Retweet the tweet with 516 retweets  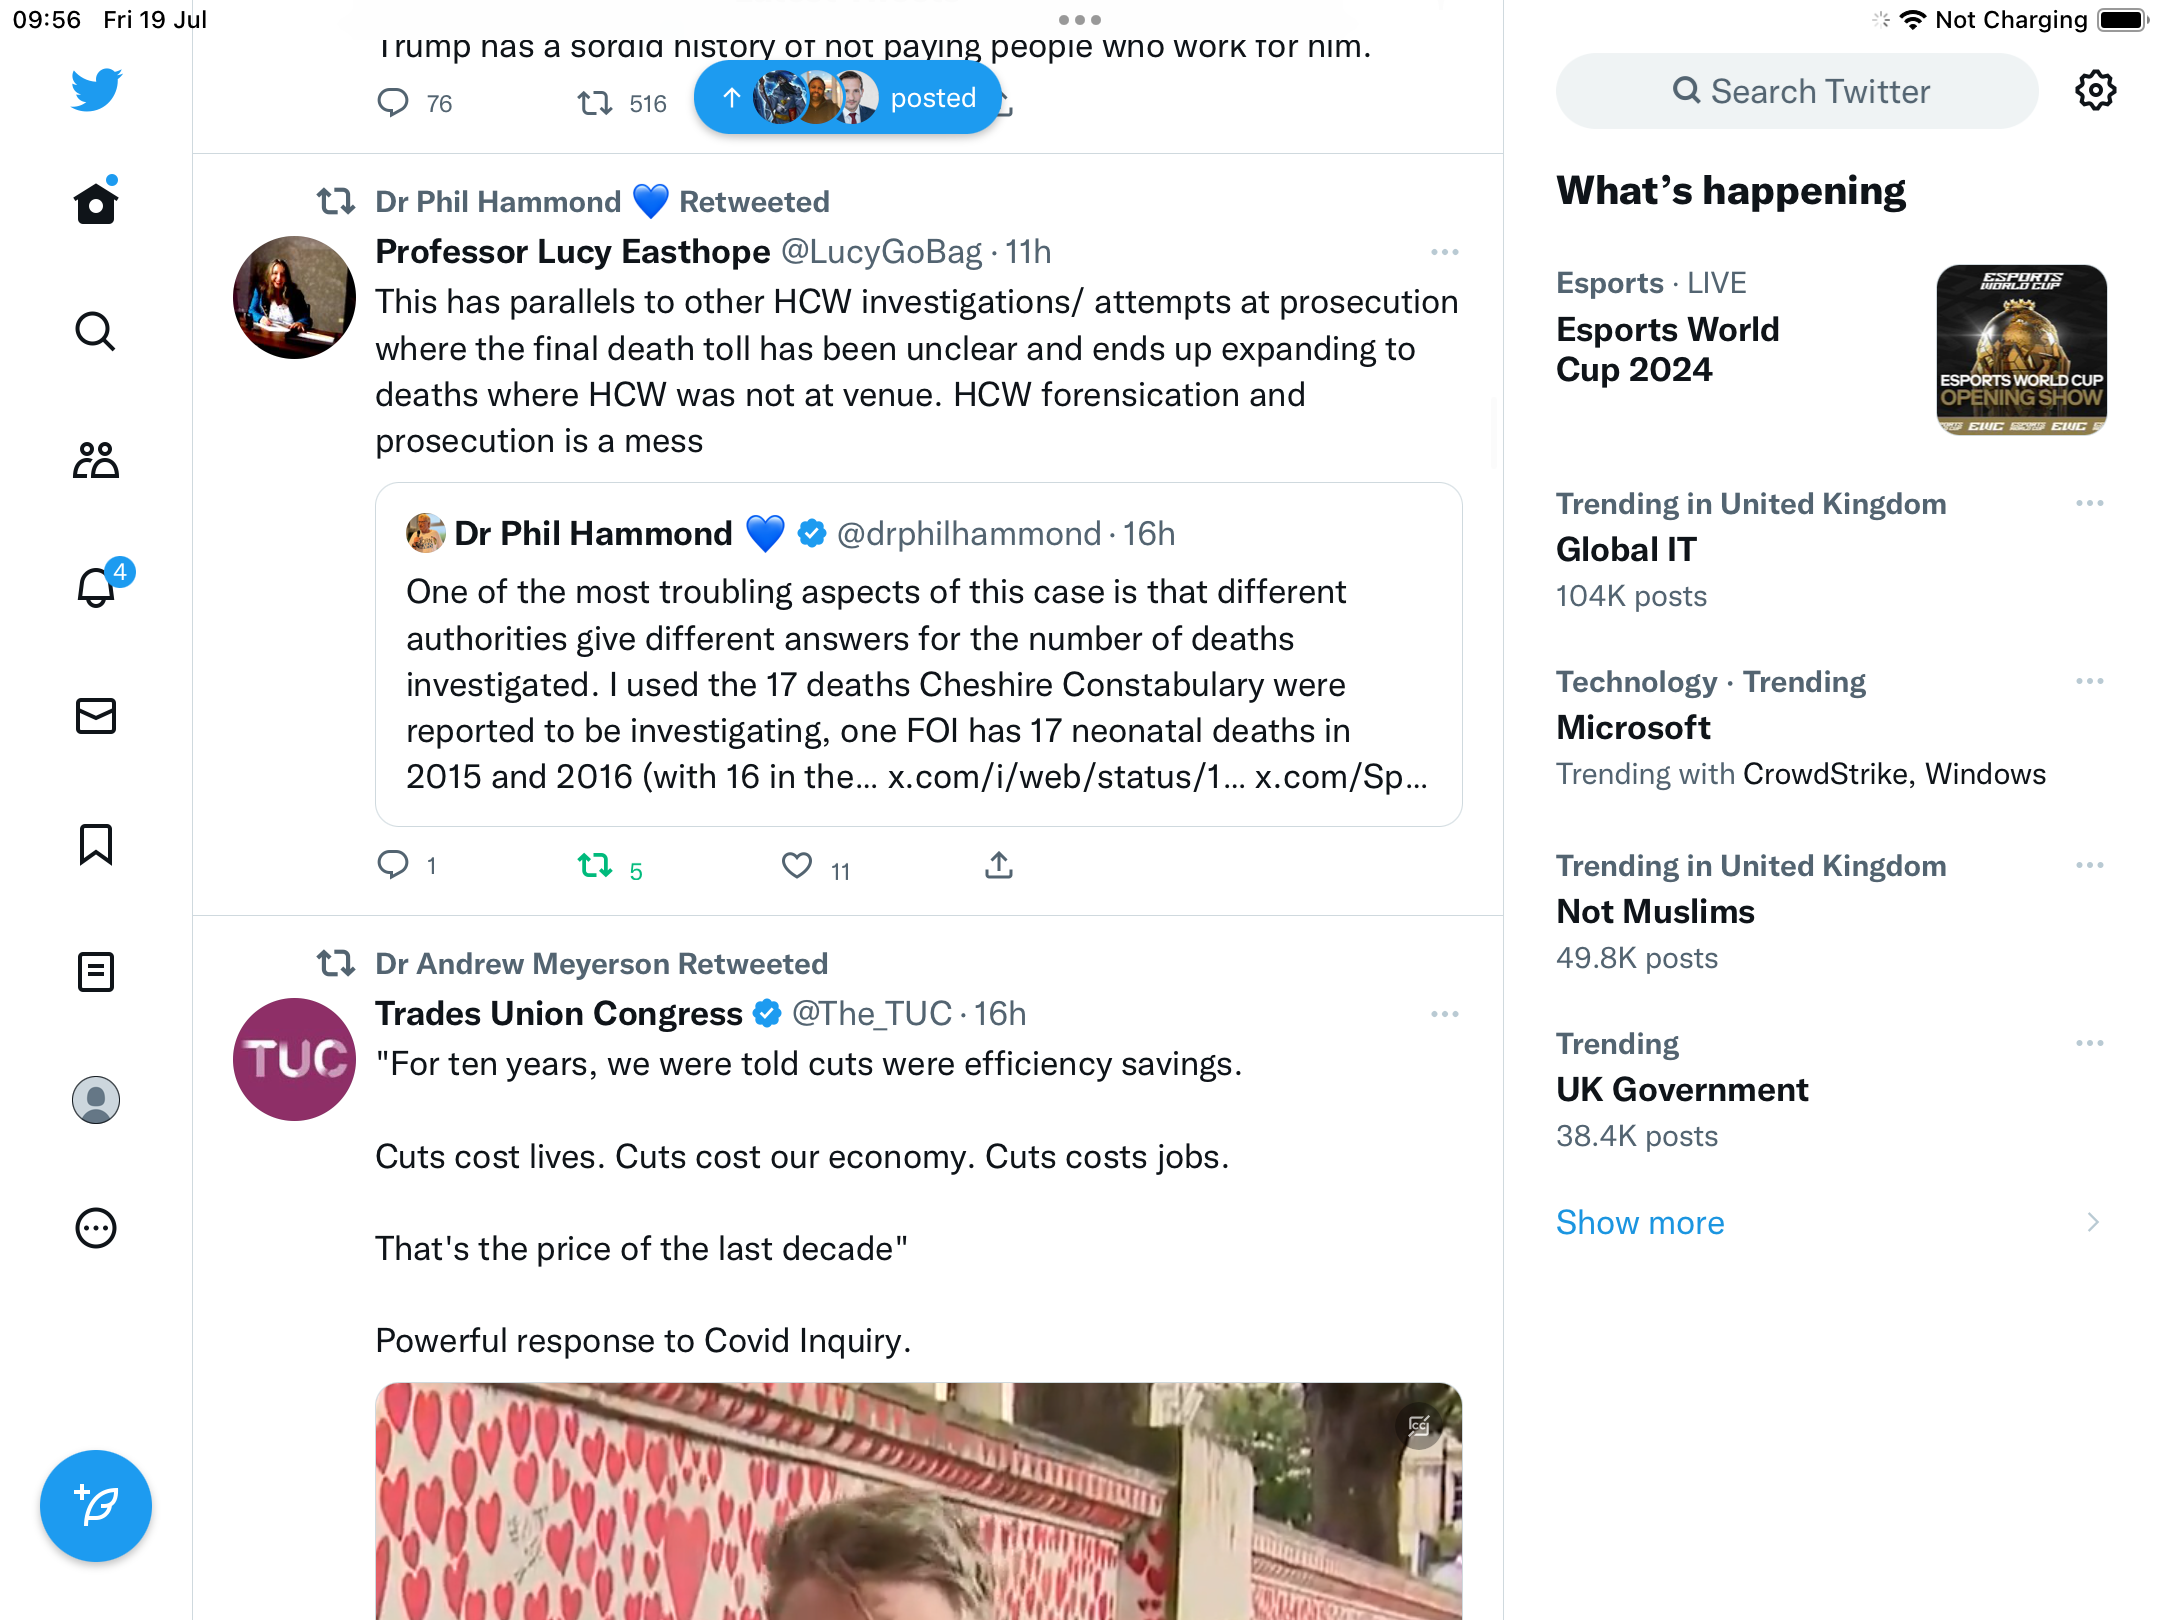[596, 103]
